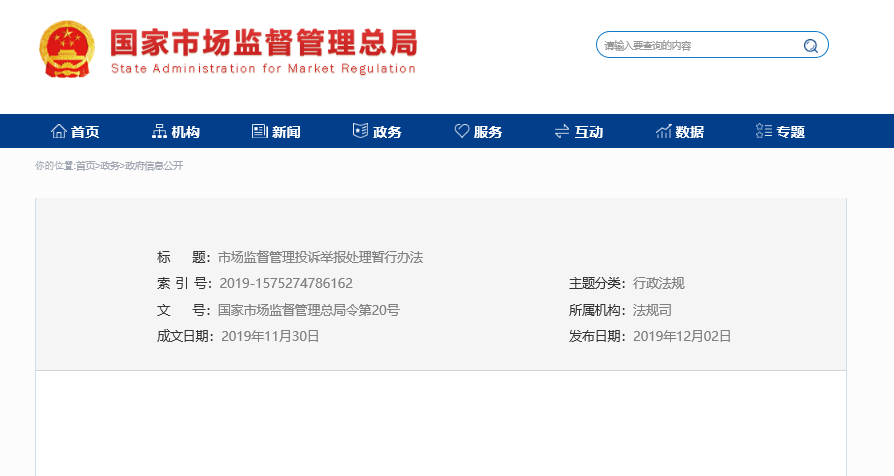The width and height of the screenshot is (894, 476).
Task: Click the heart icon beside 服务
Action: click(461, 131)
